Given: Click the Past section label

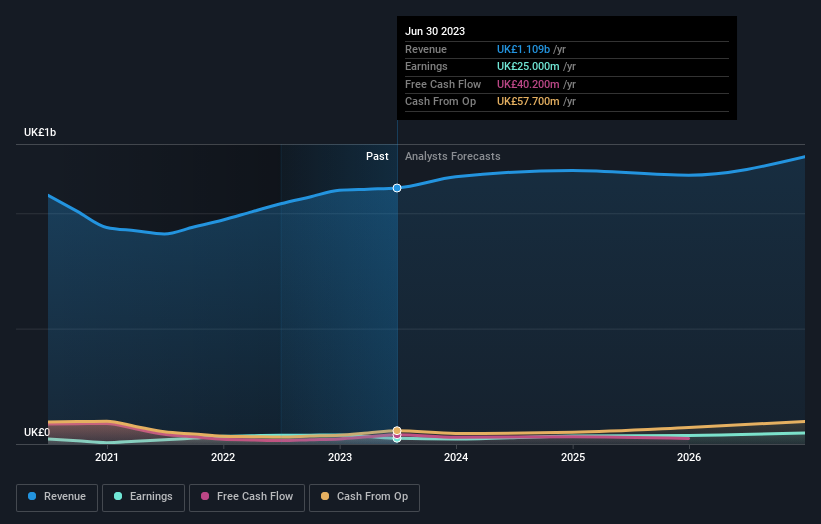Looking at the screenshot, I should 377,157.
